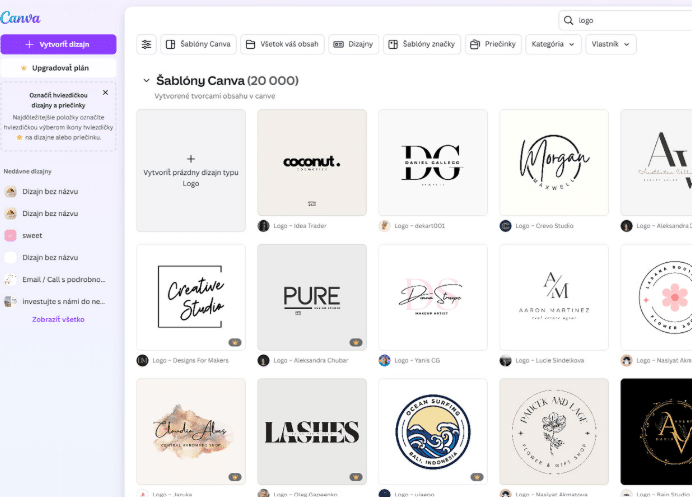Click the crown badge on LASHES logo
This screenshot has height=497, width=692.
356,477
